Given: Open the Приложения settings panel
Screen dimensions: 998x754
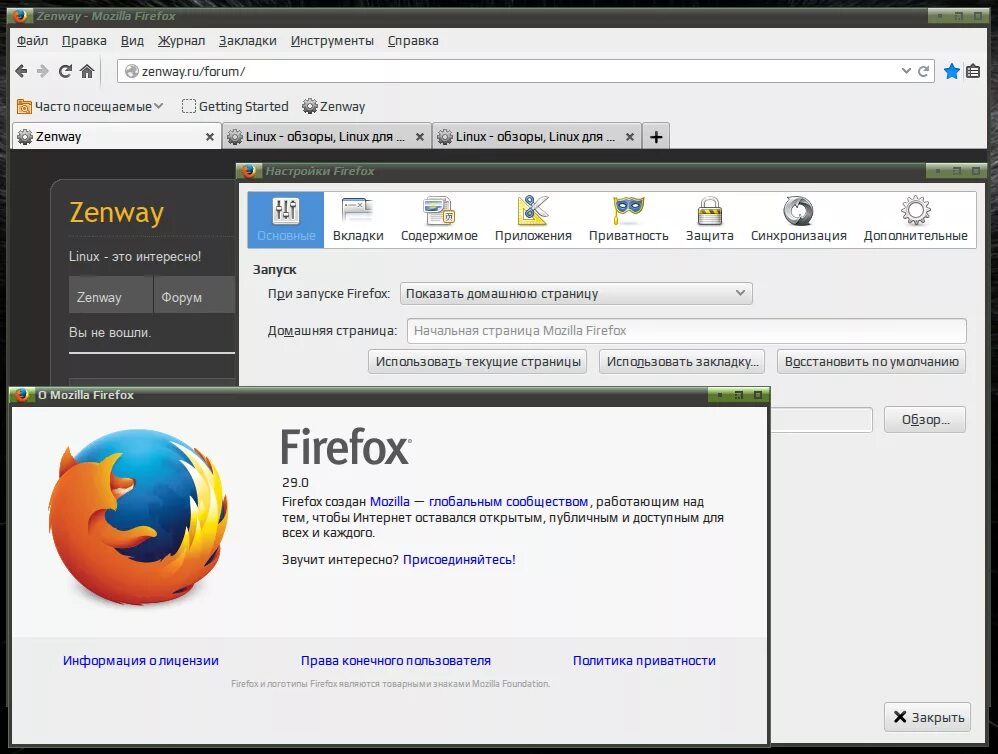Looking at the screenshot, I should coord(533,220).
